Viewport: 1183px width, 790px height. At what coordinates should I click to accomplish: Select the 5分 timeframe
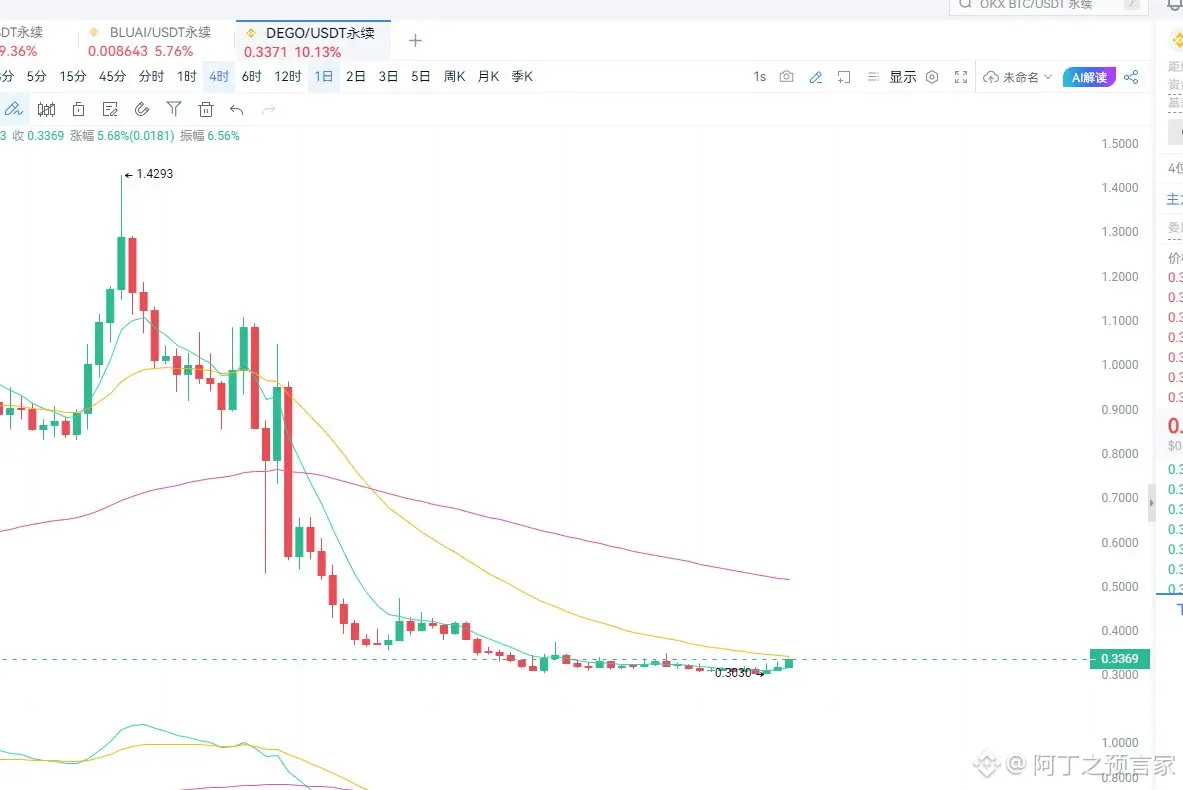coord(36,76)
